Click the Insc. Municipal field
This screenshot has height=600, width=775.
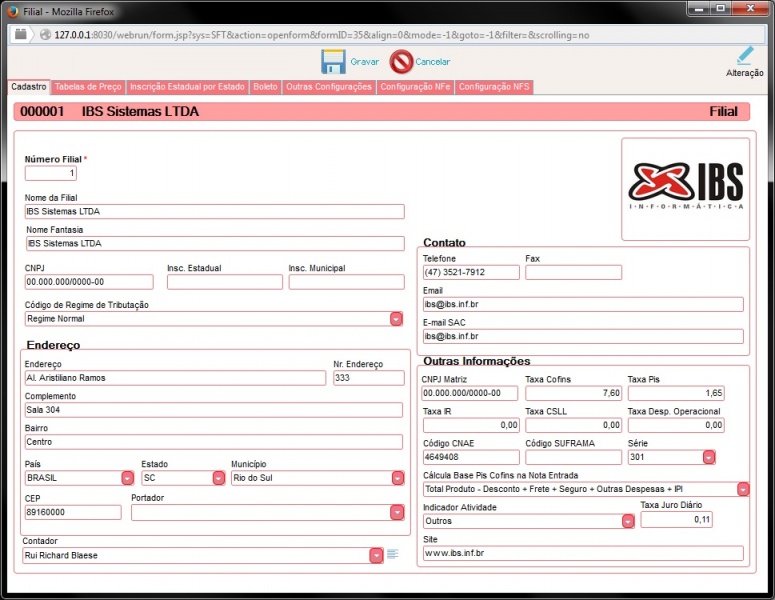[x=346, y=282]
